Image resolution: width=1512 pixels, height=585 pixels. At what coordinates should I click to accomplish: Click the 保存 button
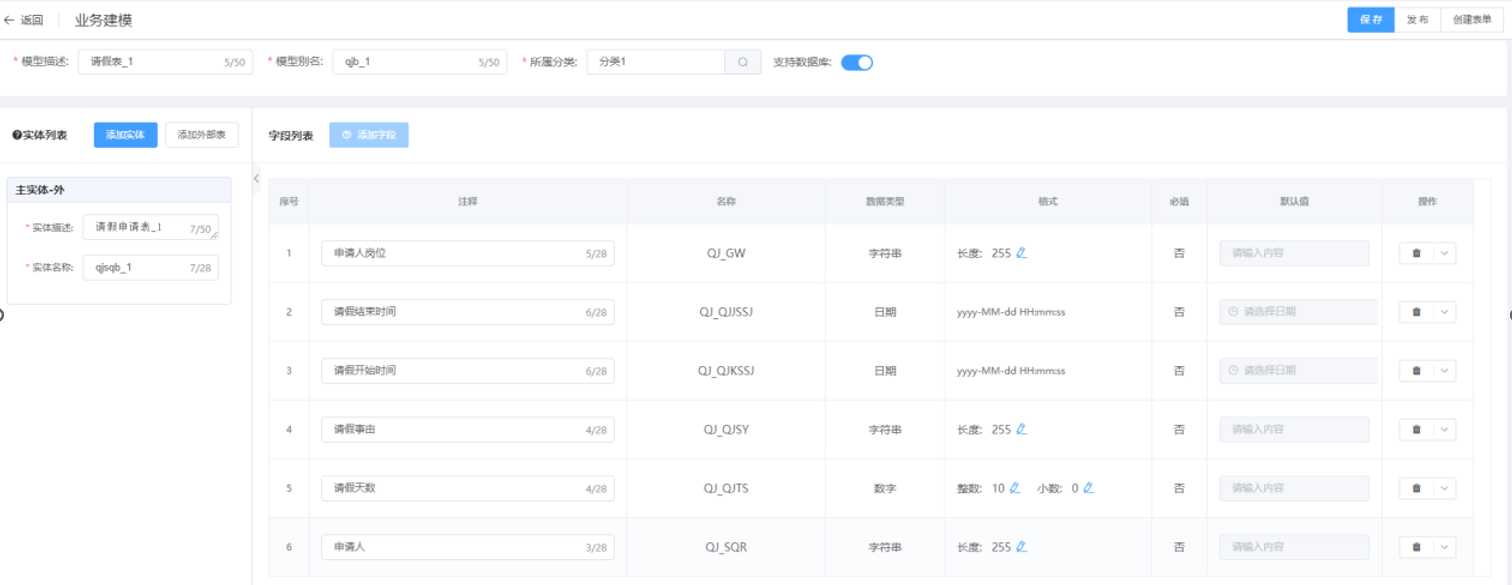point(1371,20)
